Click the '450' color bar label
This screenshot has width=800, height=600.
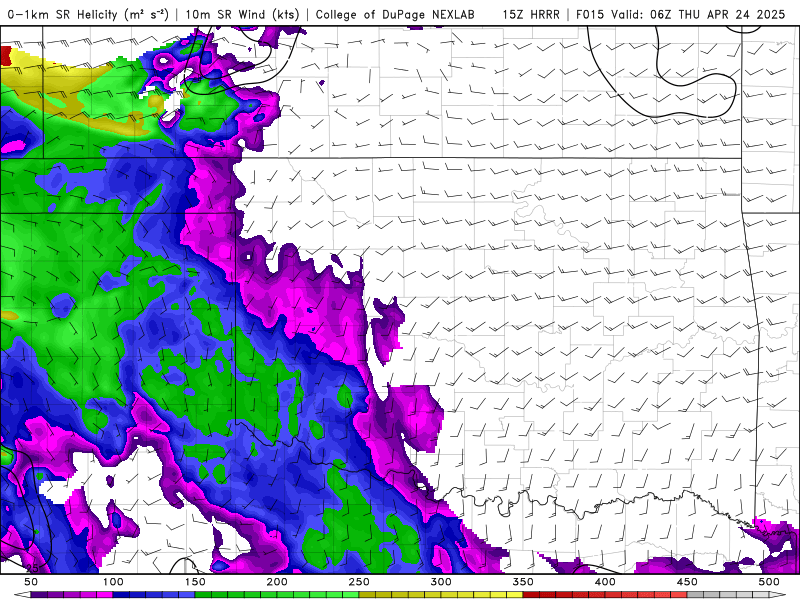(687, 582)
